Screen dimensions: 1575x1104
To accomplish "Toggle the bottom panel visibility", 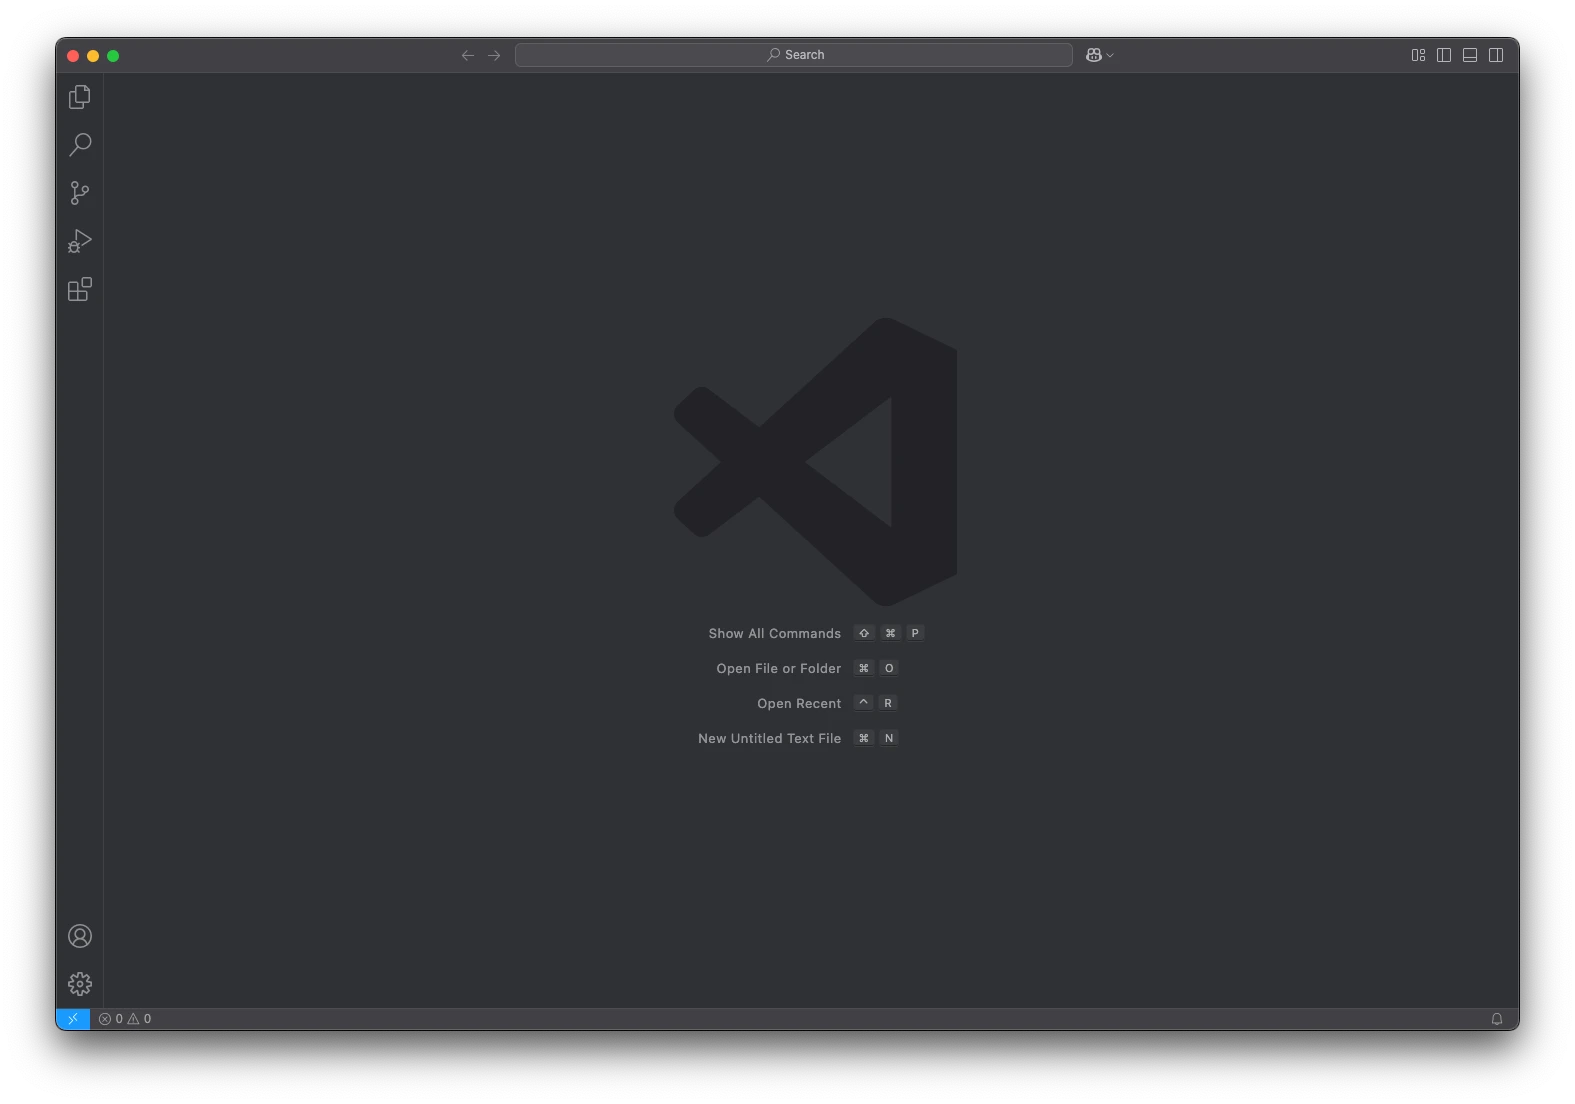I will coord(1470,55).
